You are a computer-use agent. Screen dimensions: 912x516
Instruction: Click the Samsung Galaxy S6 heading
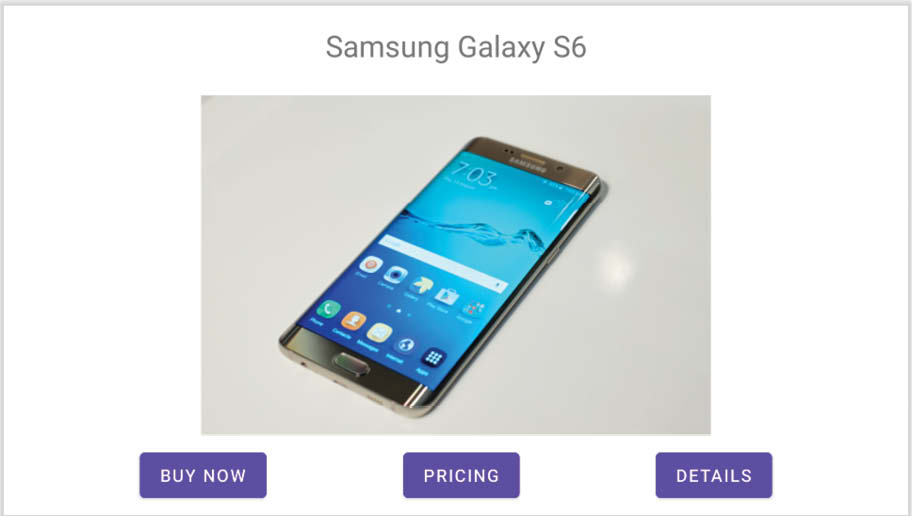[x=456, y=47]
